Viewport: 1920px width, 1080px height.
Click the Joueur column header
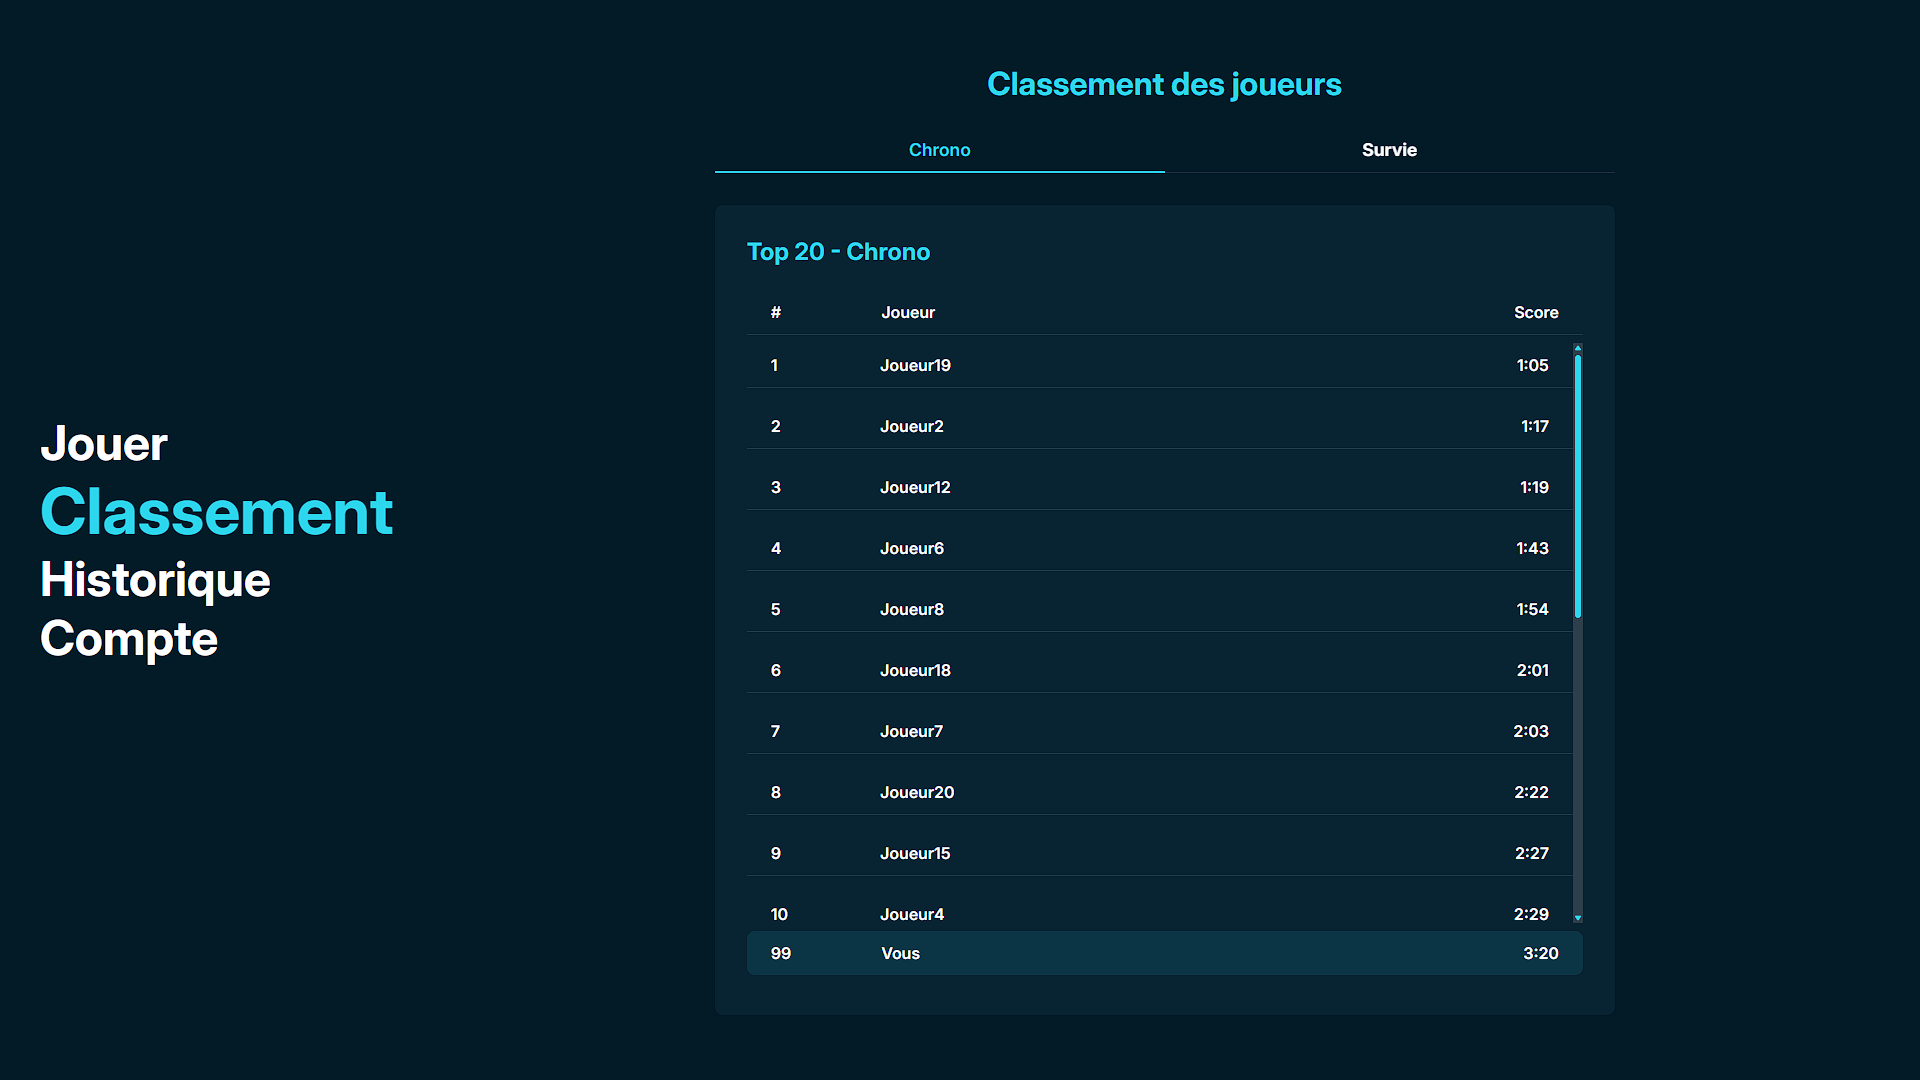click(x=908, y=313)
